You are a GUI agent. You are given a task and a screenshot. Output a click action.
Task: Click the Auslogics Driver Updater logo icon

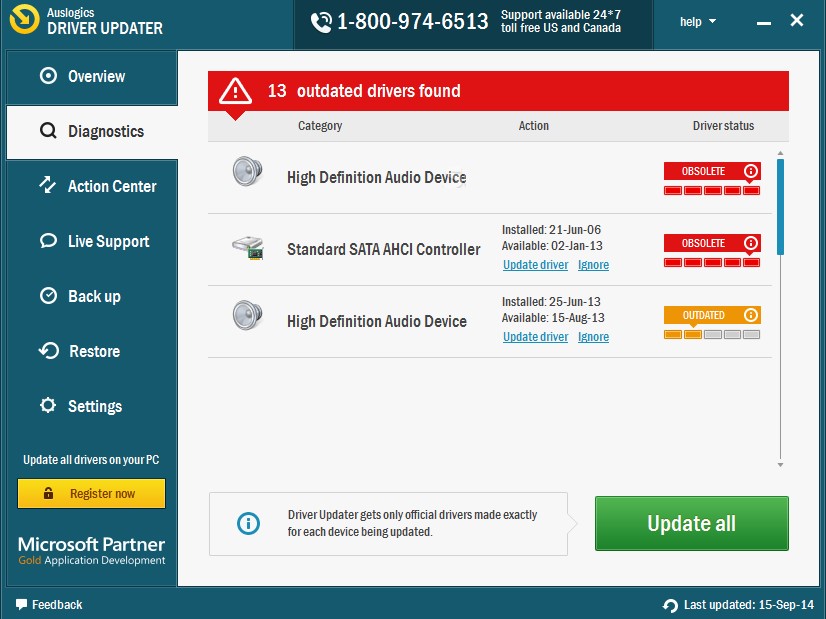(x=24, y=19)
